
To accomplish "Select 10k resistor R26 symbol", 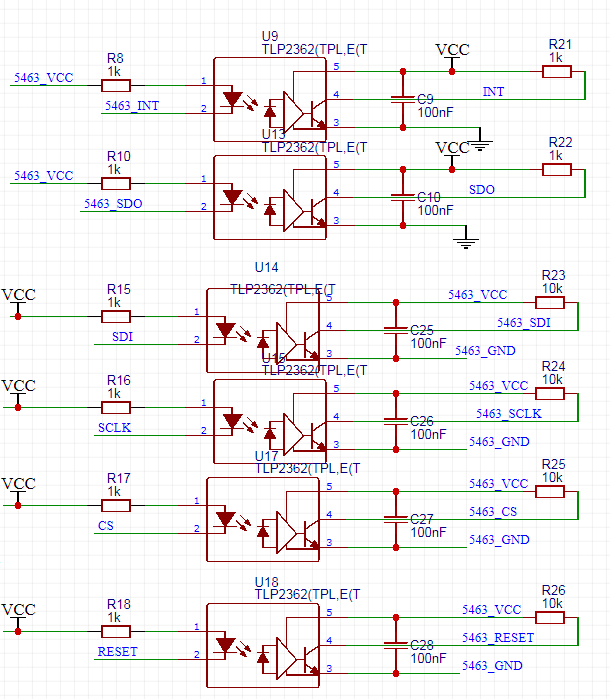I will point(550,617).
